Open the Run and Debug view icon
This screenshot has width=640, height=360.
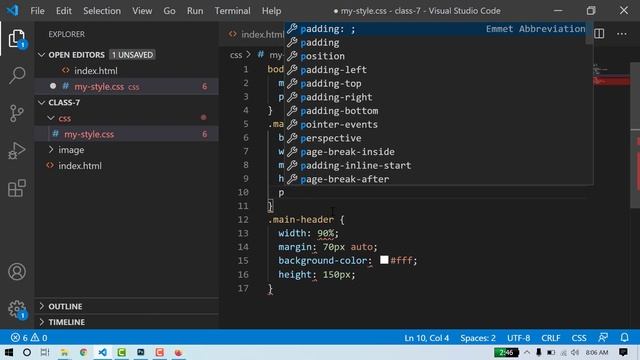point(17,151)
